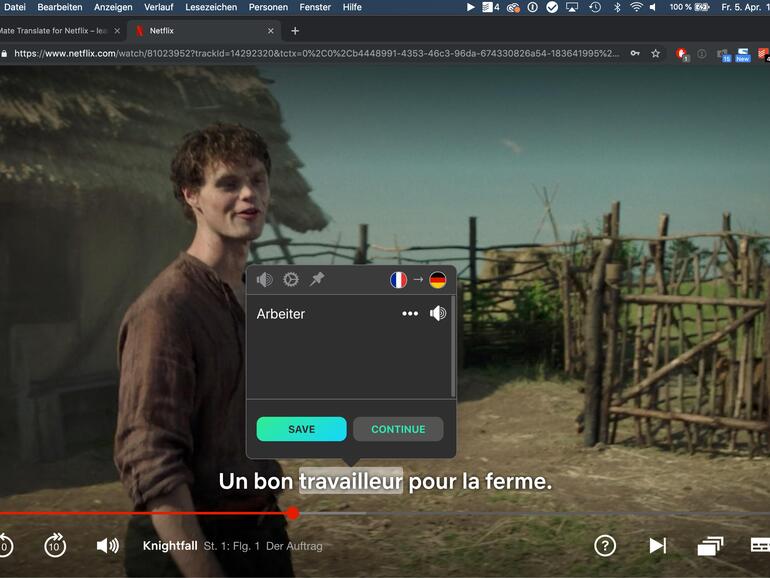Select the German target language flag
770x578 pixels.
(x=438, y=280)
